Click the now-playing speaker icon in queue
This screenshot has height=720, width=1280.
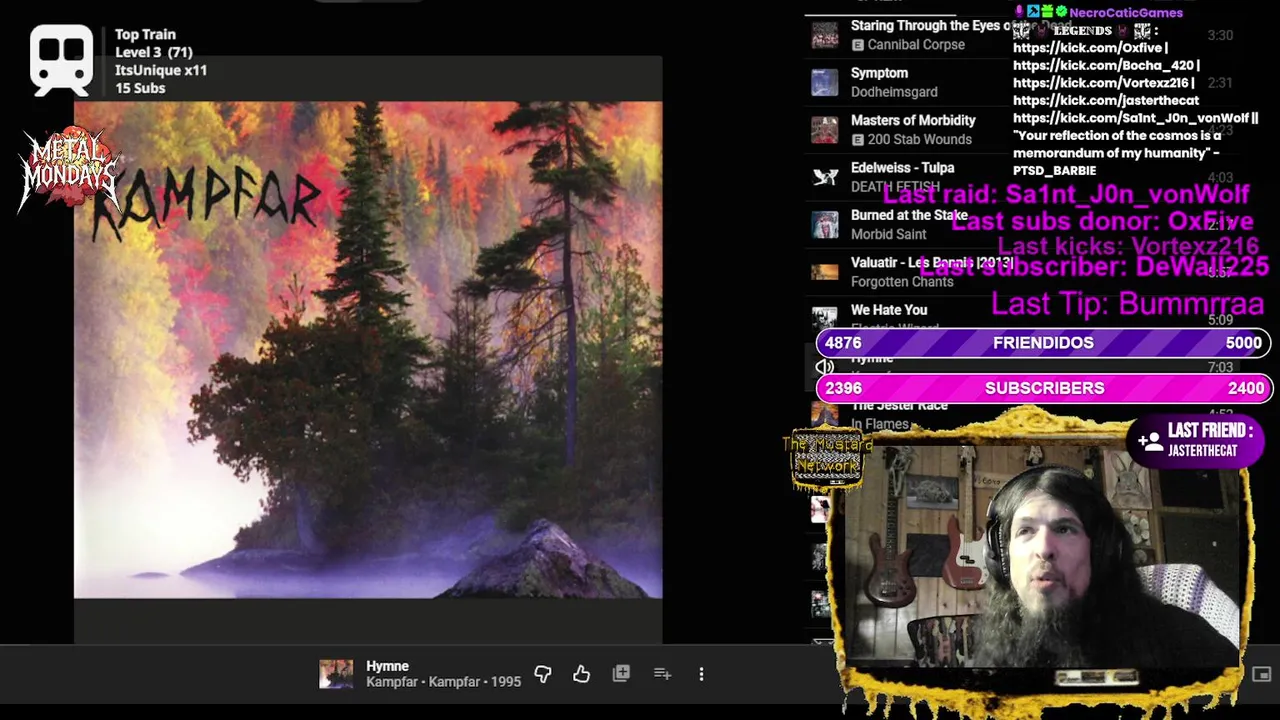825,367
